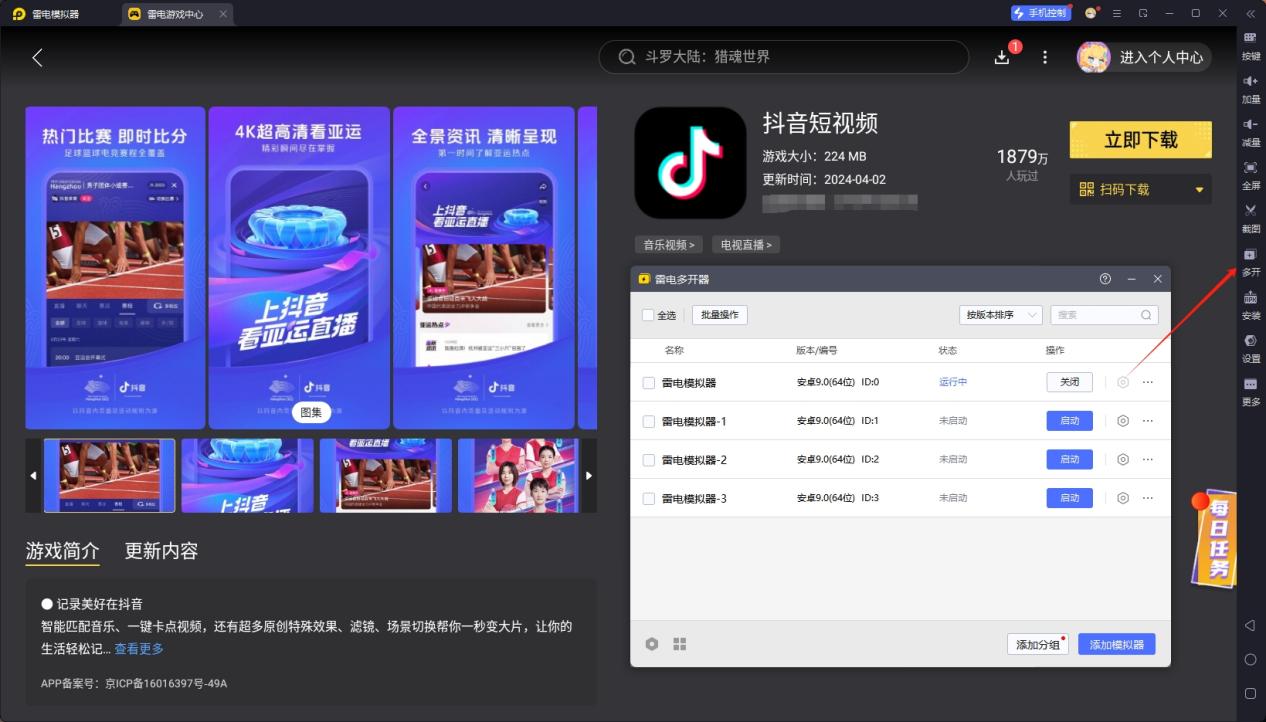
Task: Click the top search box 斗罗大陆：猎魂世界
Action: [x=784, y=57]
